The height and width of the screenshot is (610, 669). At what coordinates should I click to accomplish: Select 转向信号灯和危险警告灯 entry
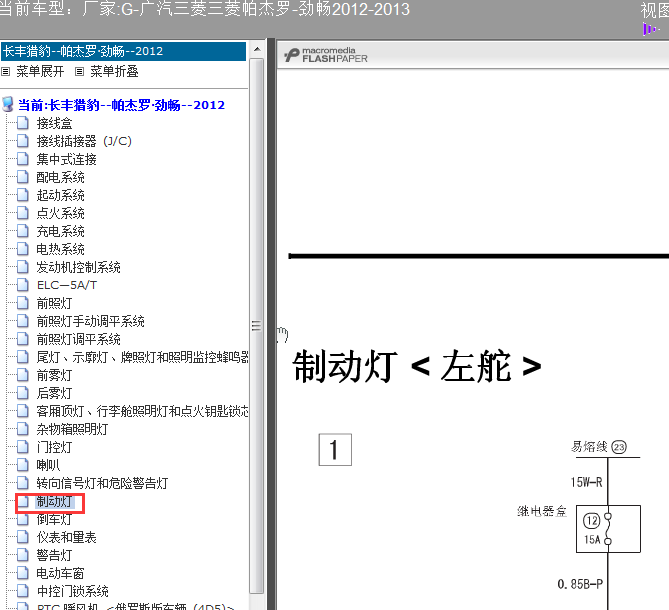tap(102, 483)
